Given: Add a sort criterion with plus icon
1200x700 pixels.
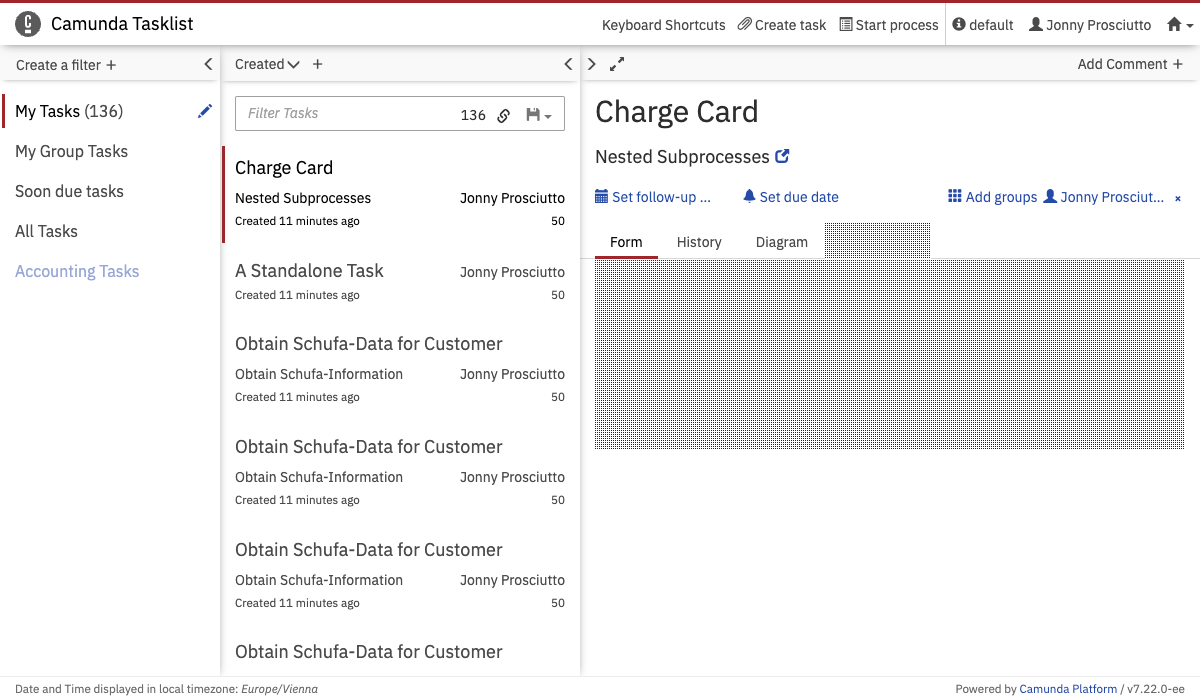Looking at the screenshot, I should click(x=318, y=64).
